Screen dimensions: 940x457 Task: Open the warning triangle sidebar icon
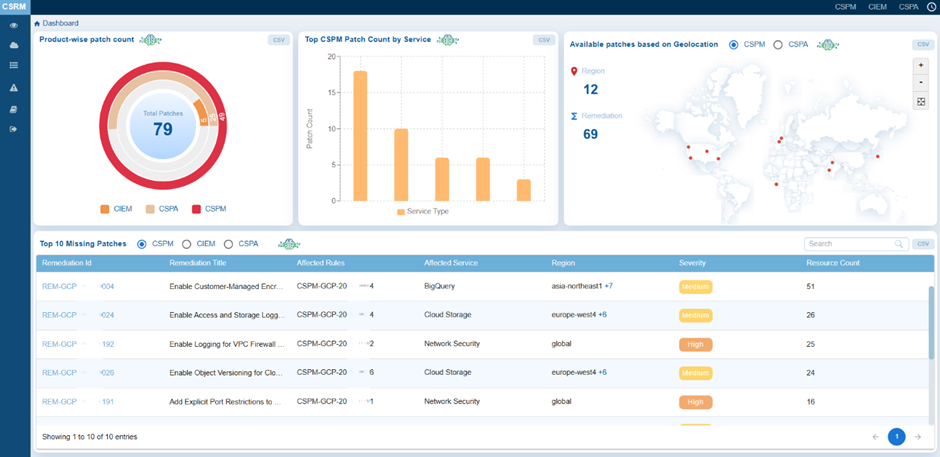[14, 88]
